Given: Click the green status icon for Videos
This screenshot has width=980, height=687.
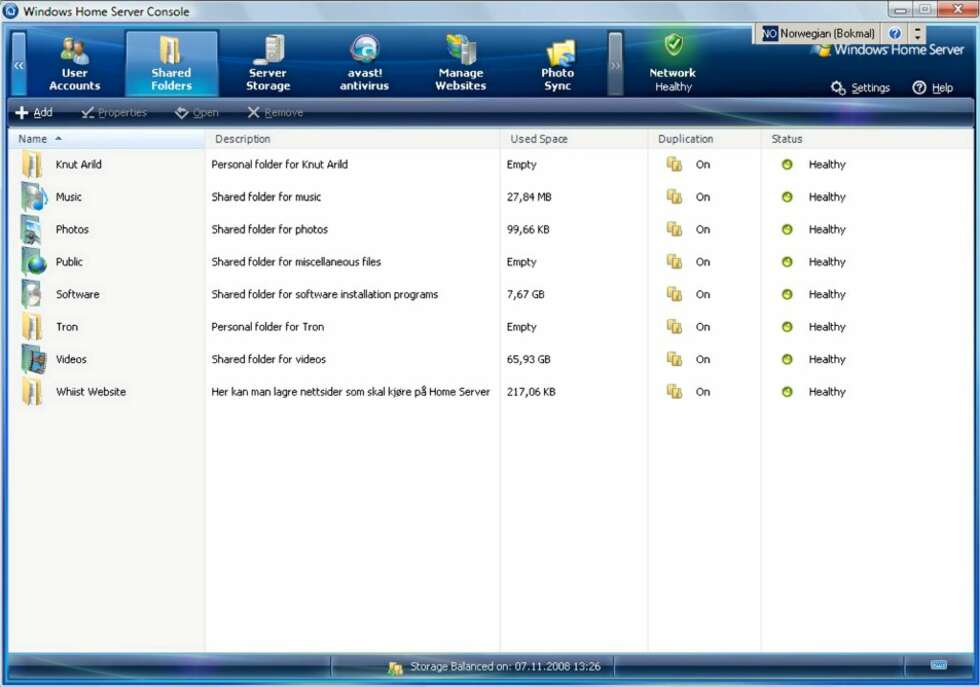Looking at the screenshot, I should [x=787, y=359].
